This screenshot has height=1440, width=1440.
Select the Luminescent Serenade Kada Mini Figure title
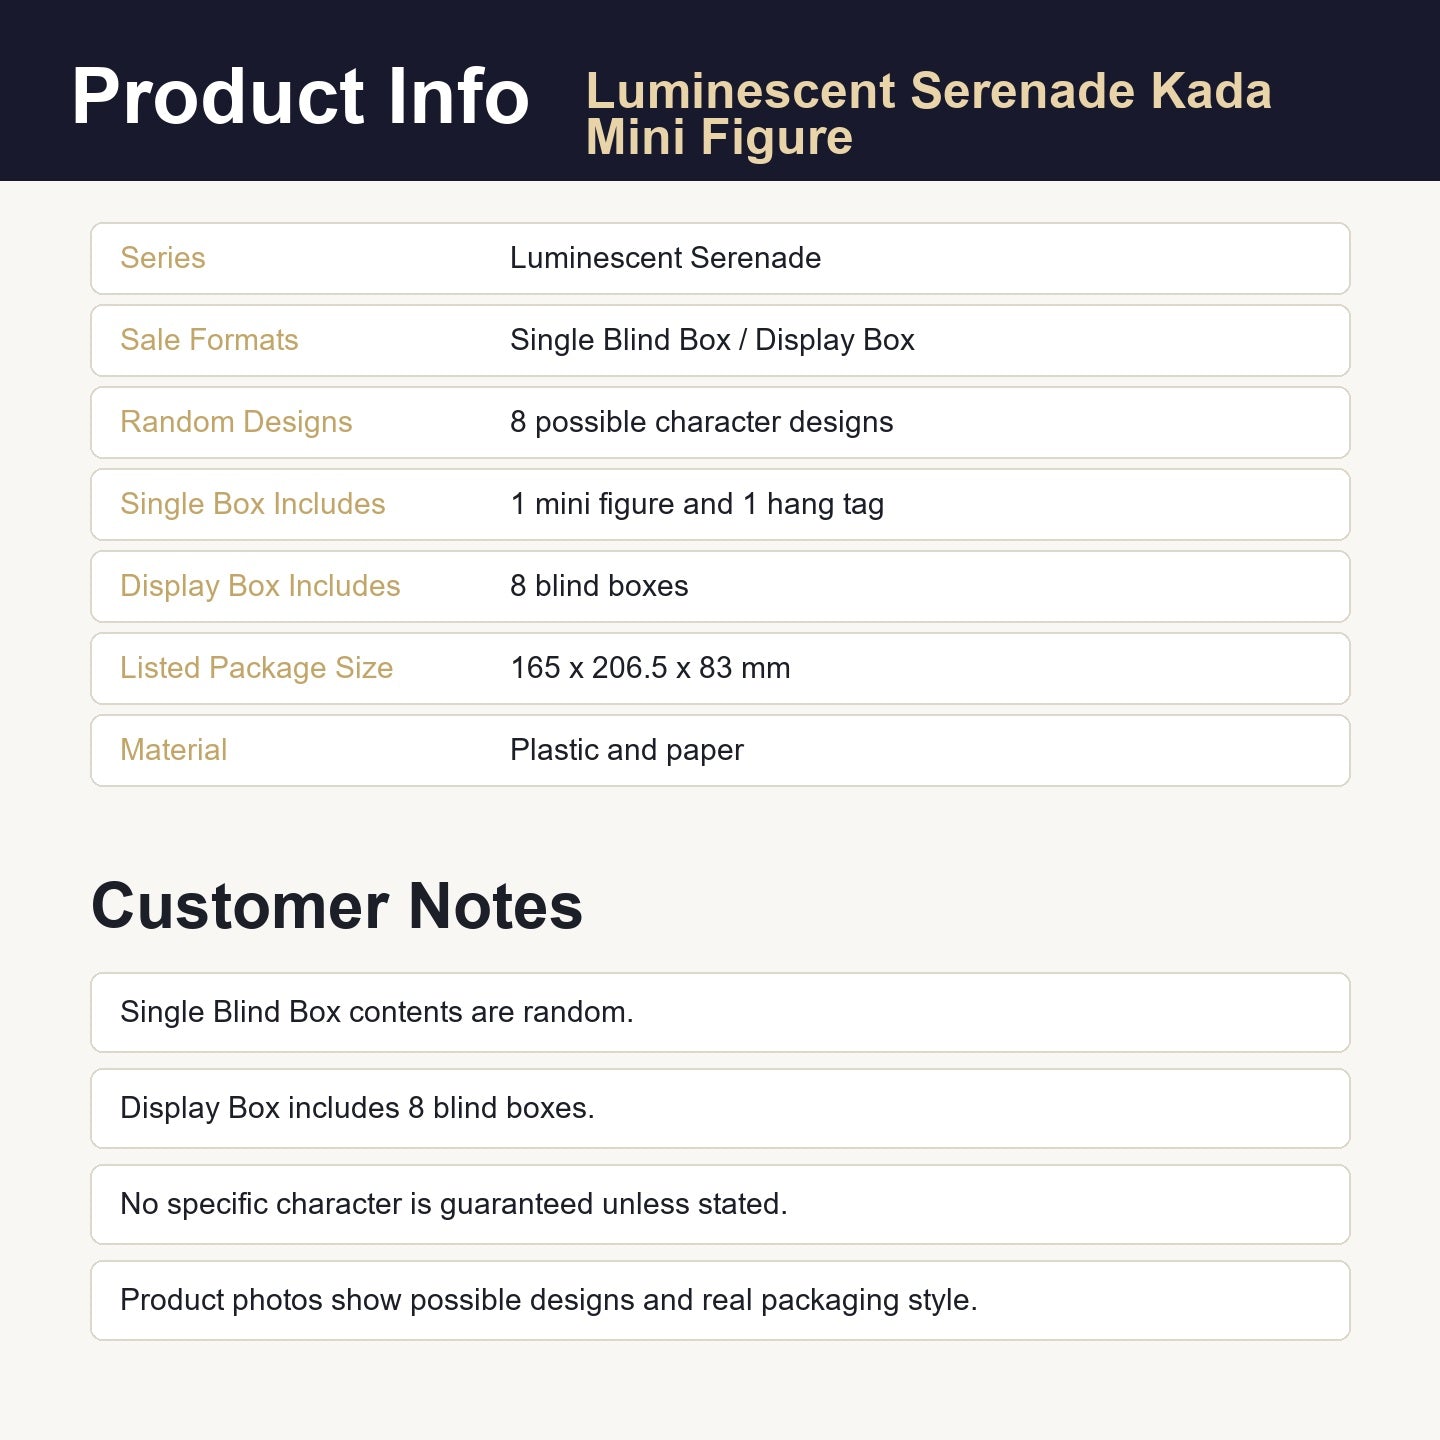pos(928,114)
